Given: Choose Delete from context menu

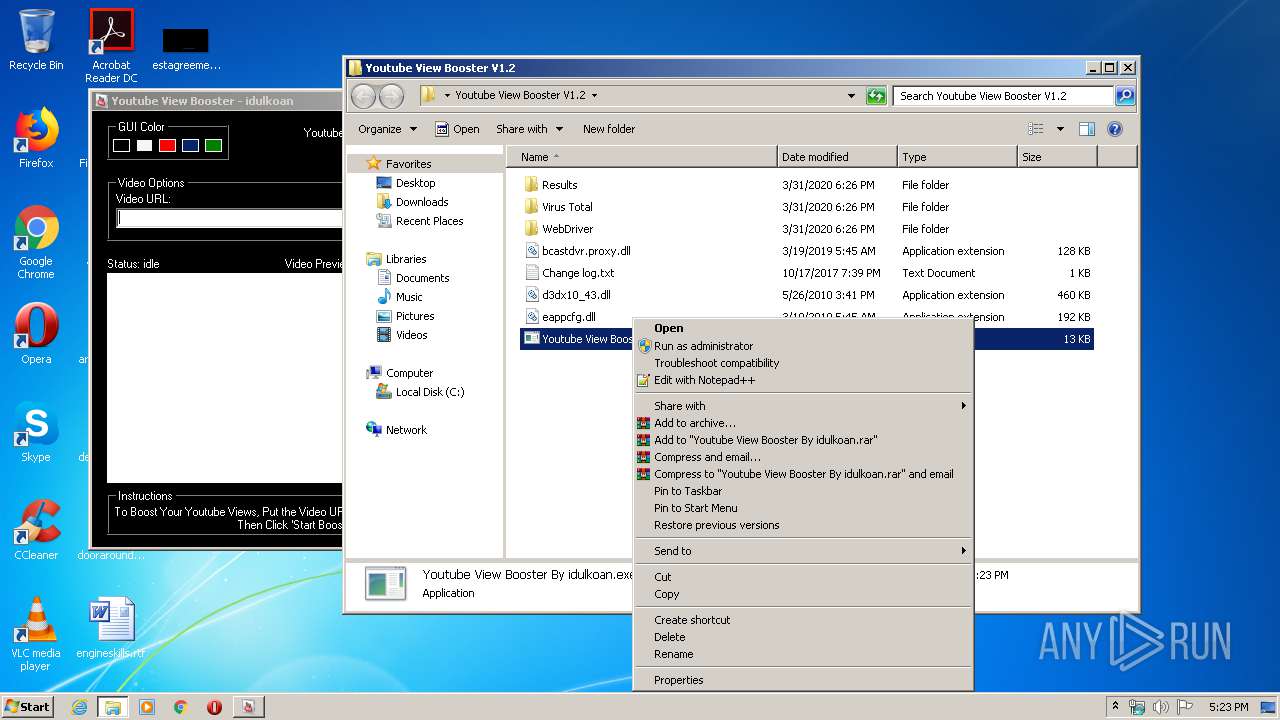Looking at the screenshot, I should (x=803, y=637).
